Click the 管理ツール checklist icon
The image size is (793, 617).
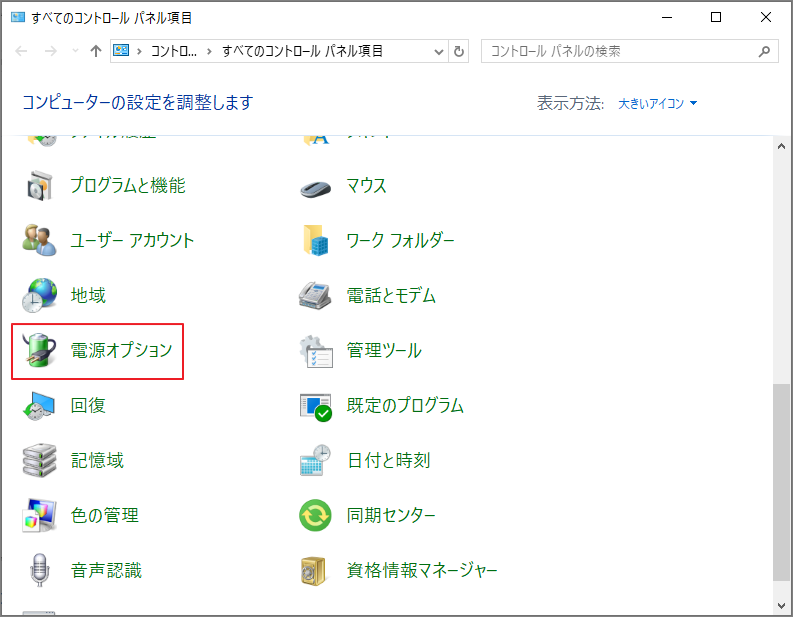[x=316, y=351]
